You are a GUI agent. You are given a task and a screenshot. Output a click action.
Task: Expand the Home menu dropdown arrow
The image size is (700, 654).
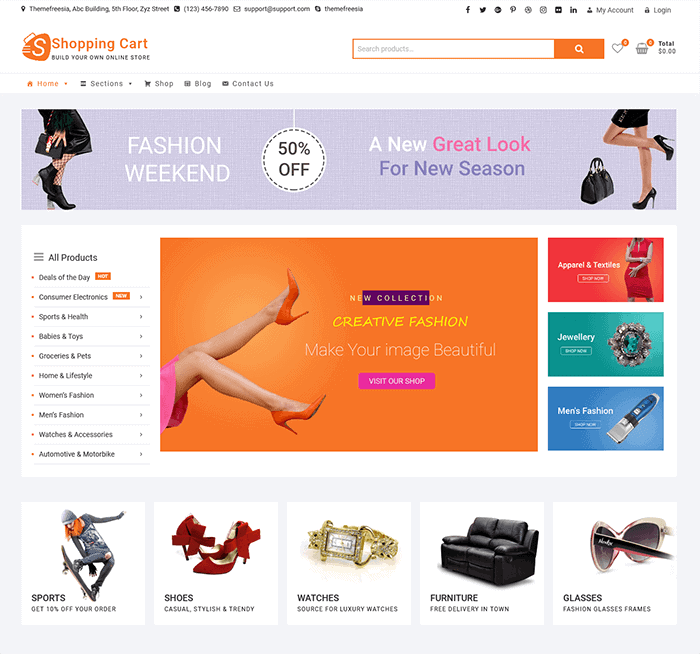click(66, 83)
